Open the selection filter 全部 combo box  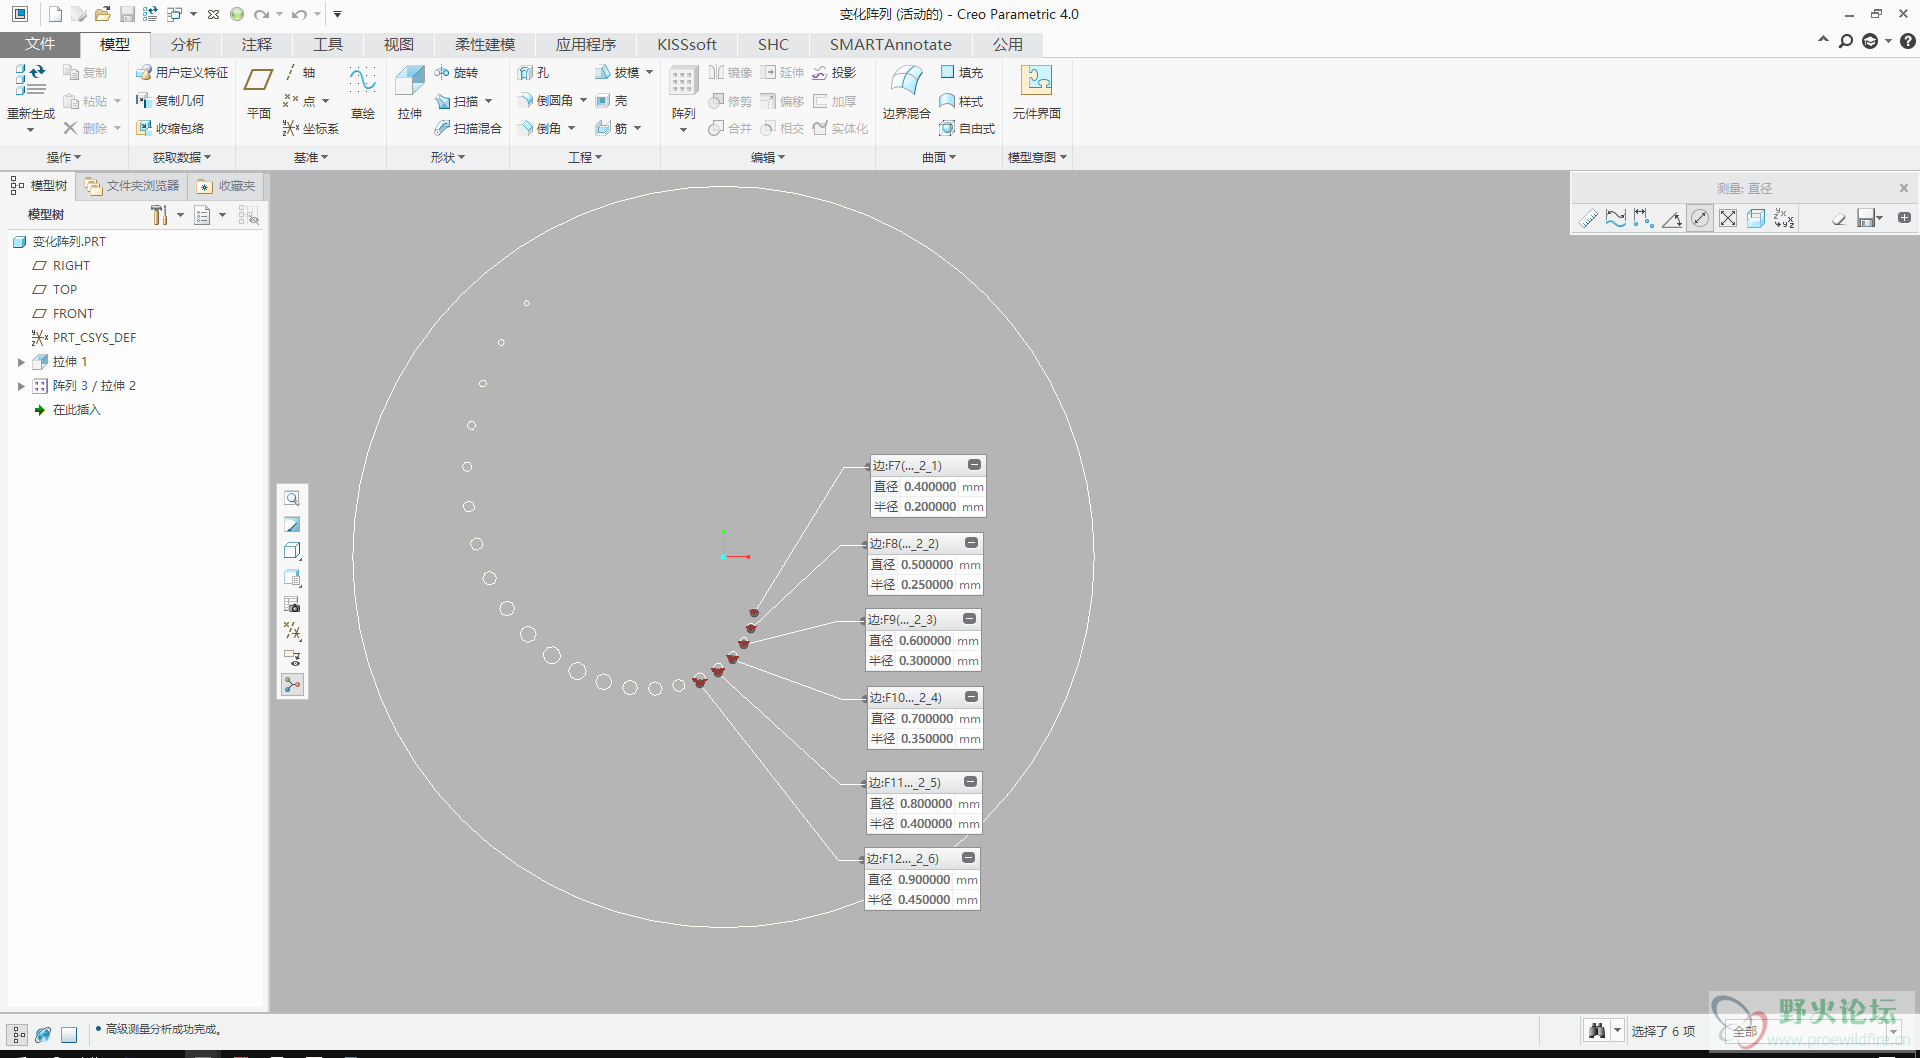(x=1812, y=1031)
